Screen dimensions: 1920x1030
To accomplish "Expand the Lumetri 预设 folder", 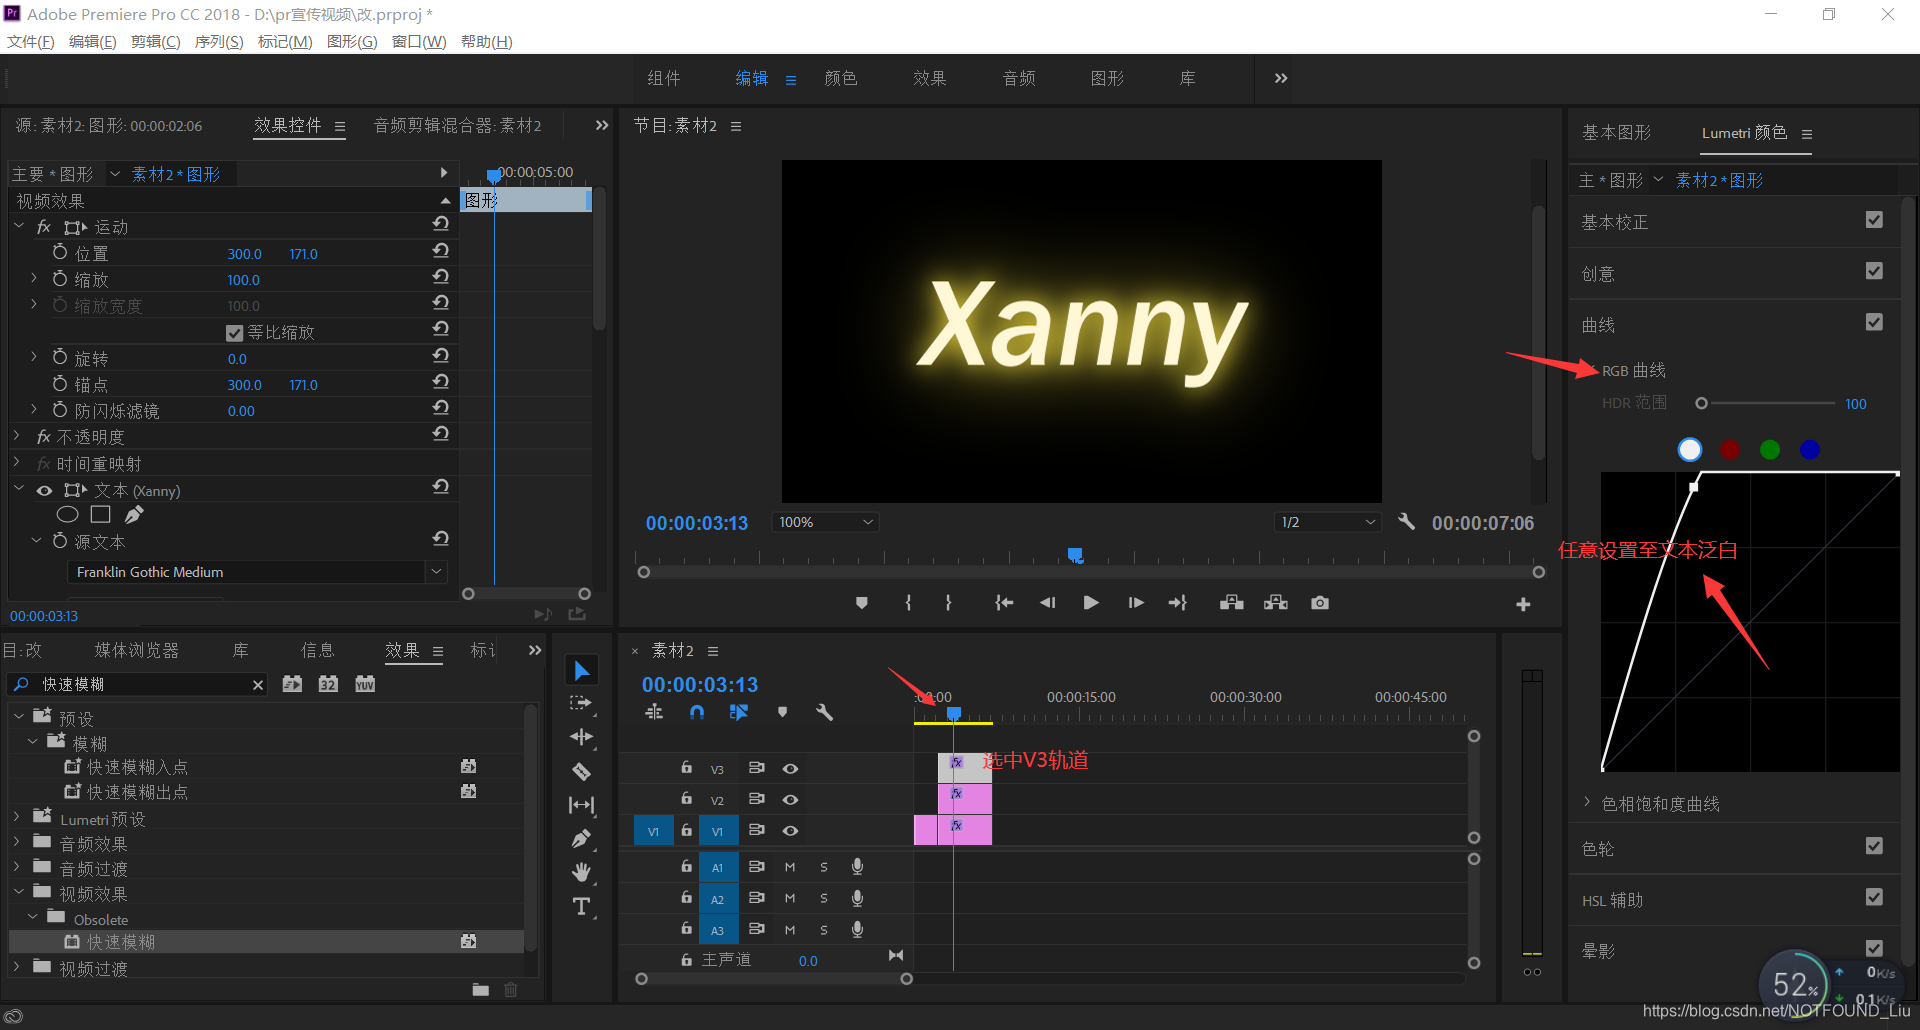I will (x=17, y=818).
